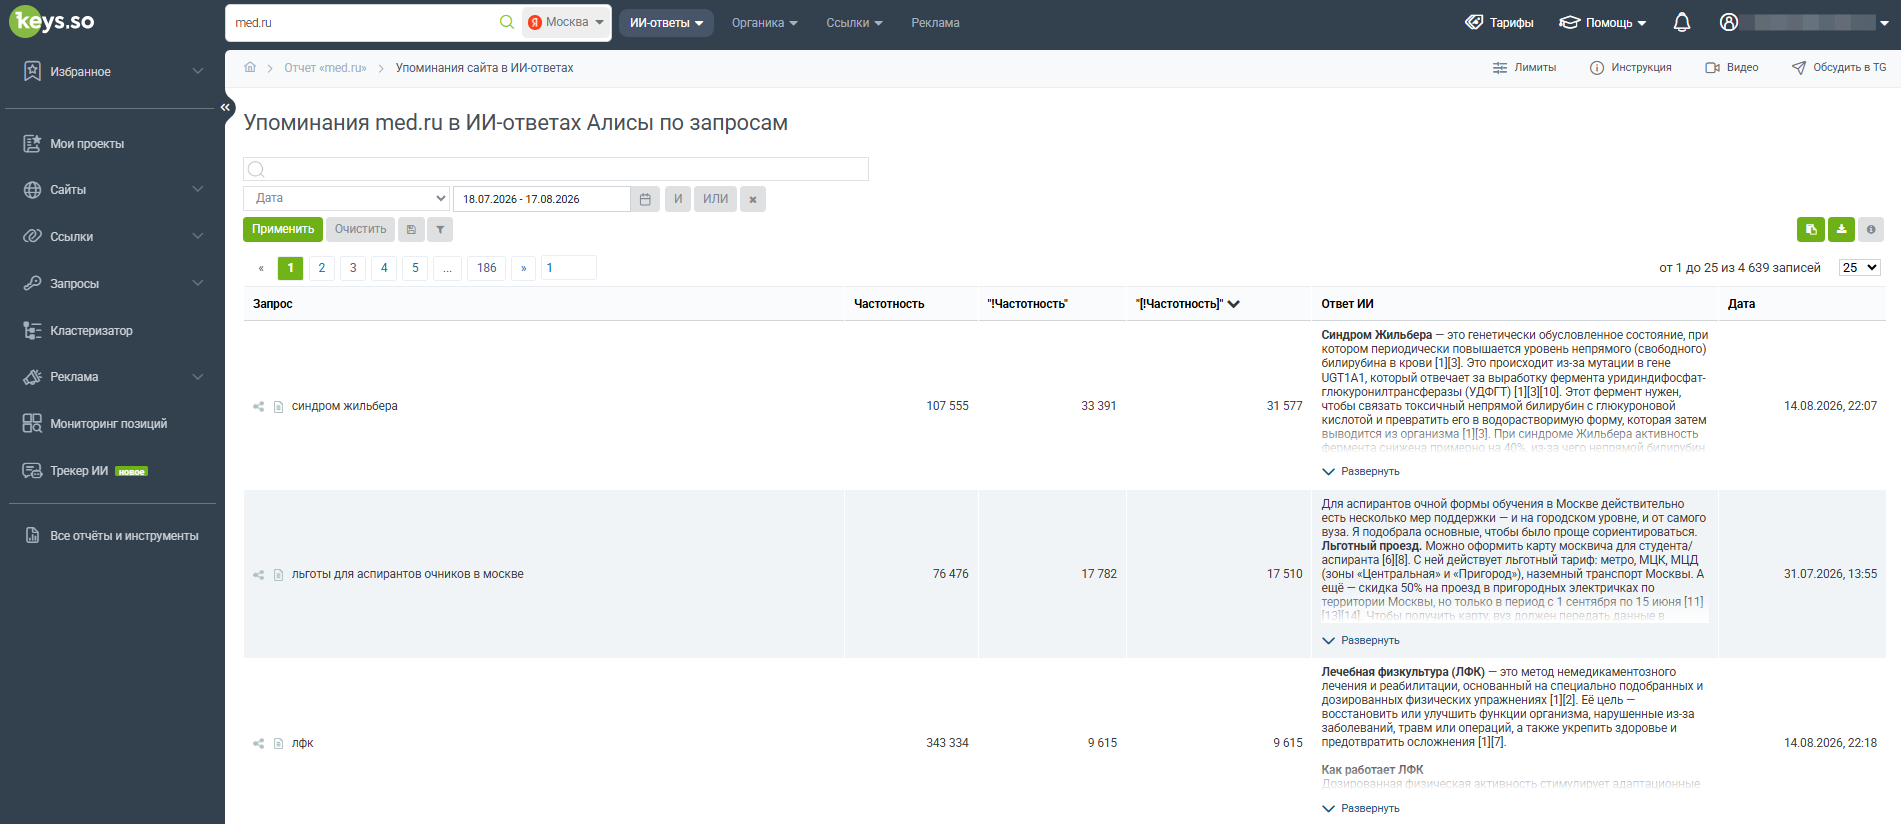The image size is (1901, 824).
Task: Go to last page 186
Action: pos(487,268)
